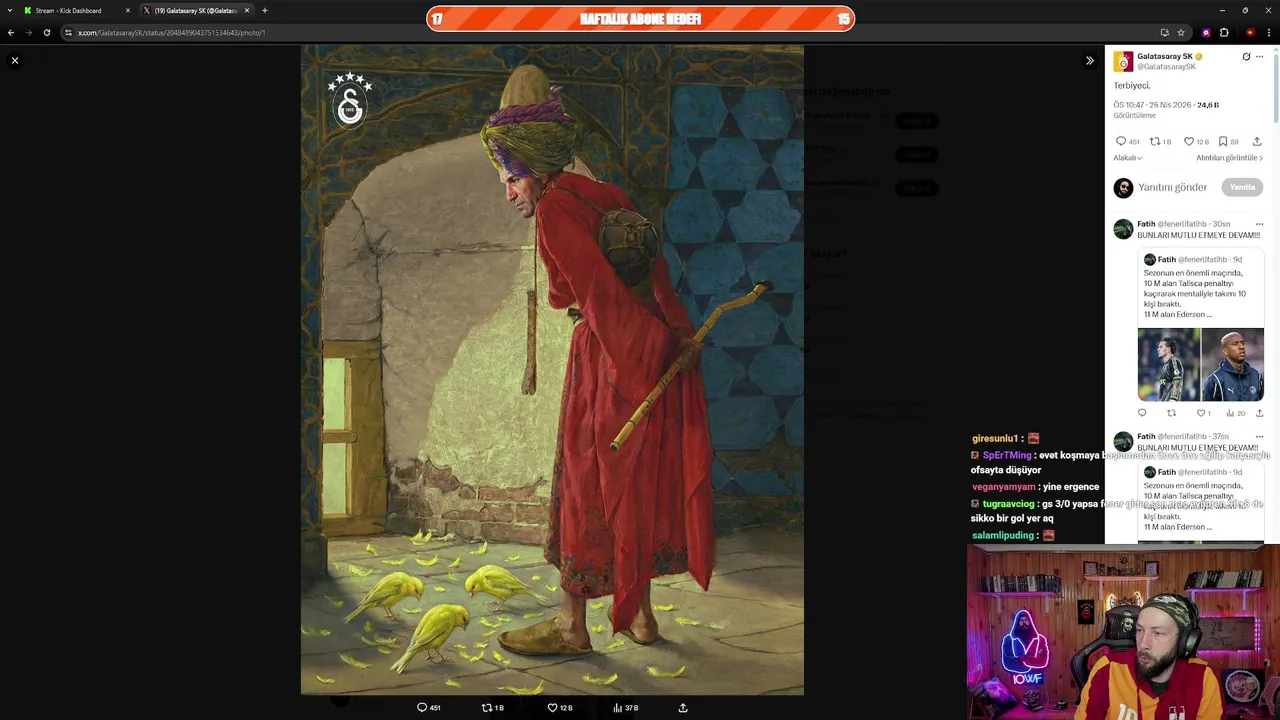The image size is (1280, 720).
Task: Share the first Fatih comment
Action: click(x=1259, y=413)
